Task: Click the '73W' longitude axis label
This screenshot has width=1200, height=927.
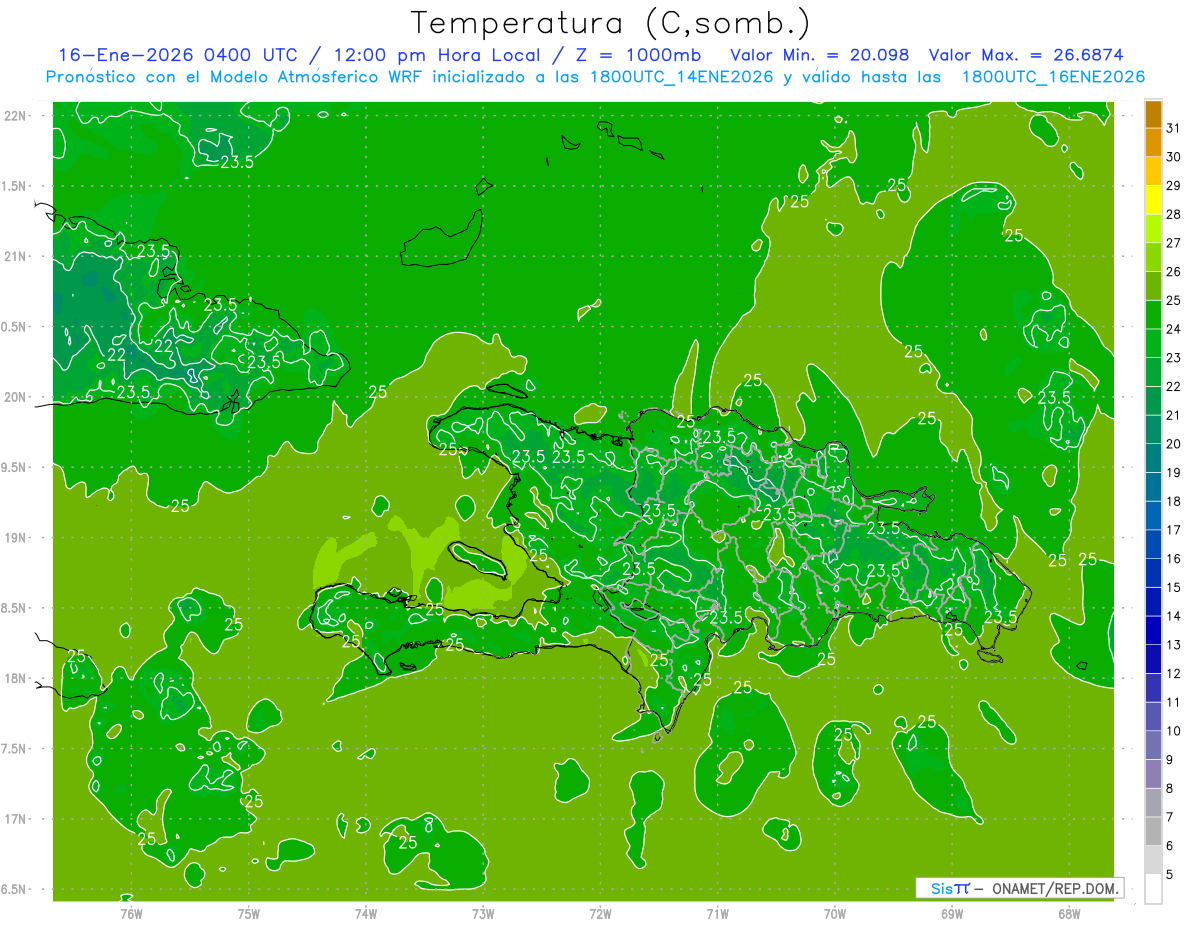Action: tap(483, 914)
